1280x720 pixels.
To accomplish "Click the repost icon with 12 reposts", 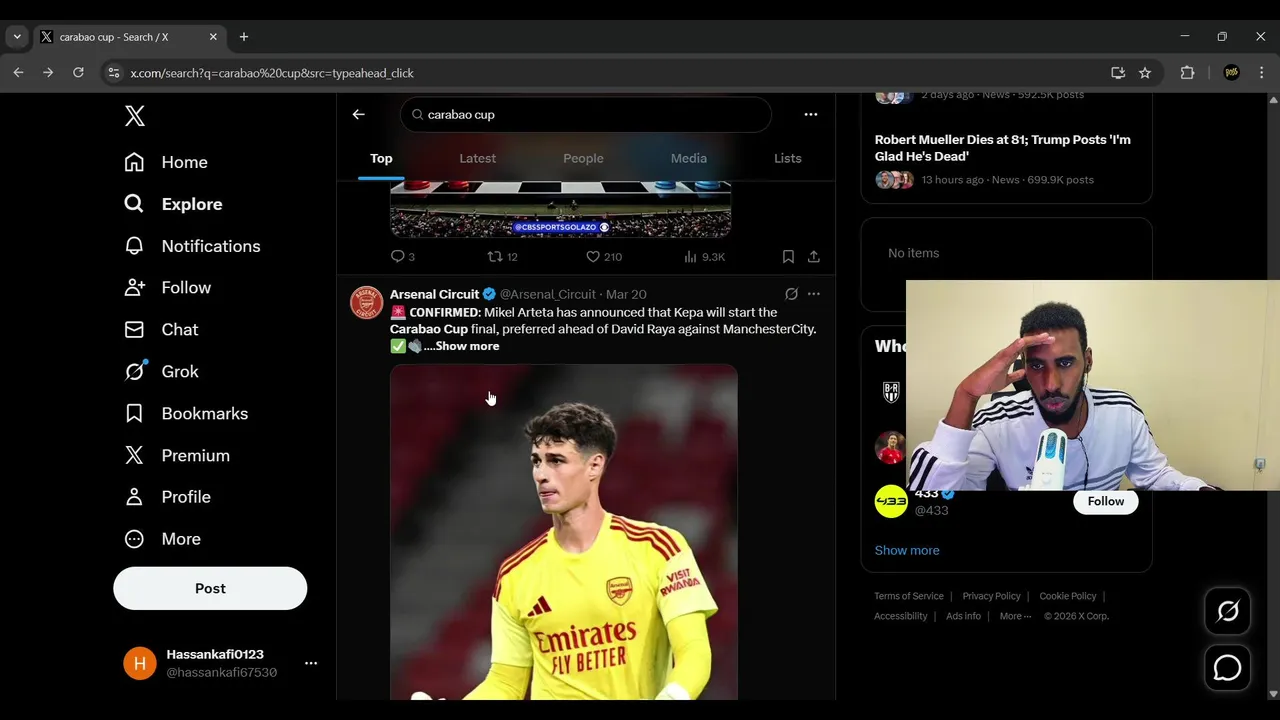I will pos(502,257).
